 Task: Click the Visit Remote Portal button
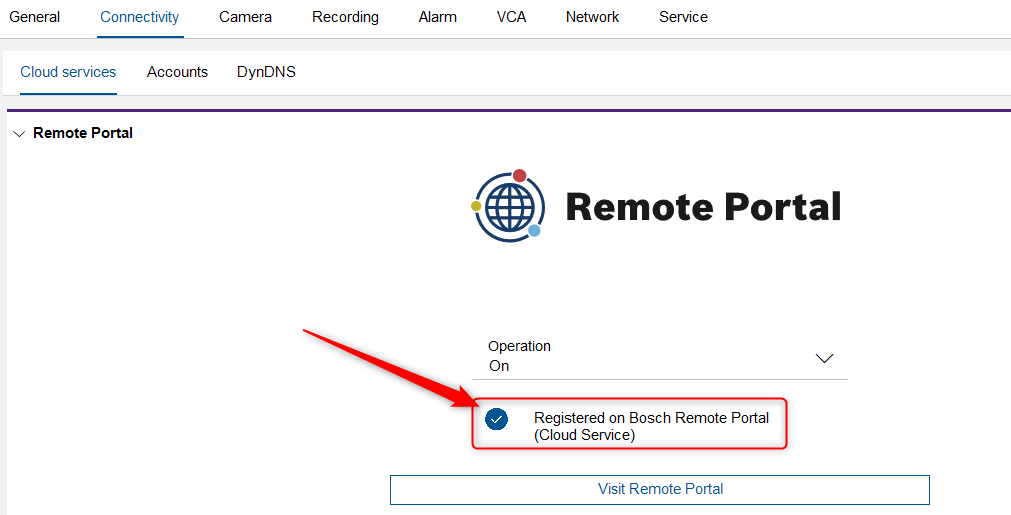(x=660, y=490)
